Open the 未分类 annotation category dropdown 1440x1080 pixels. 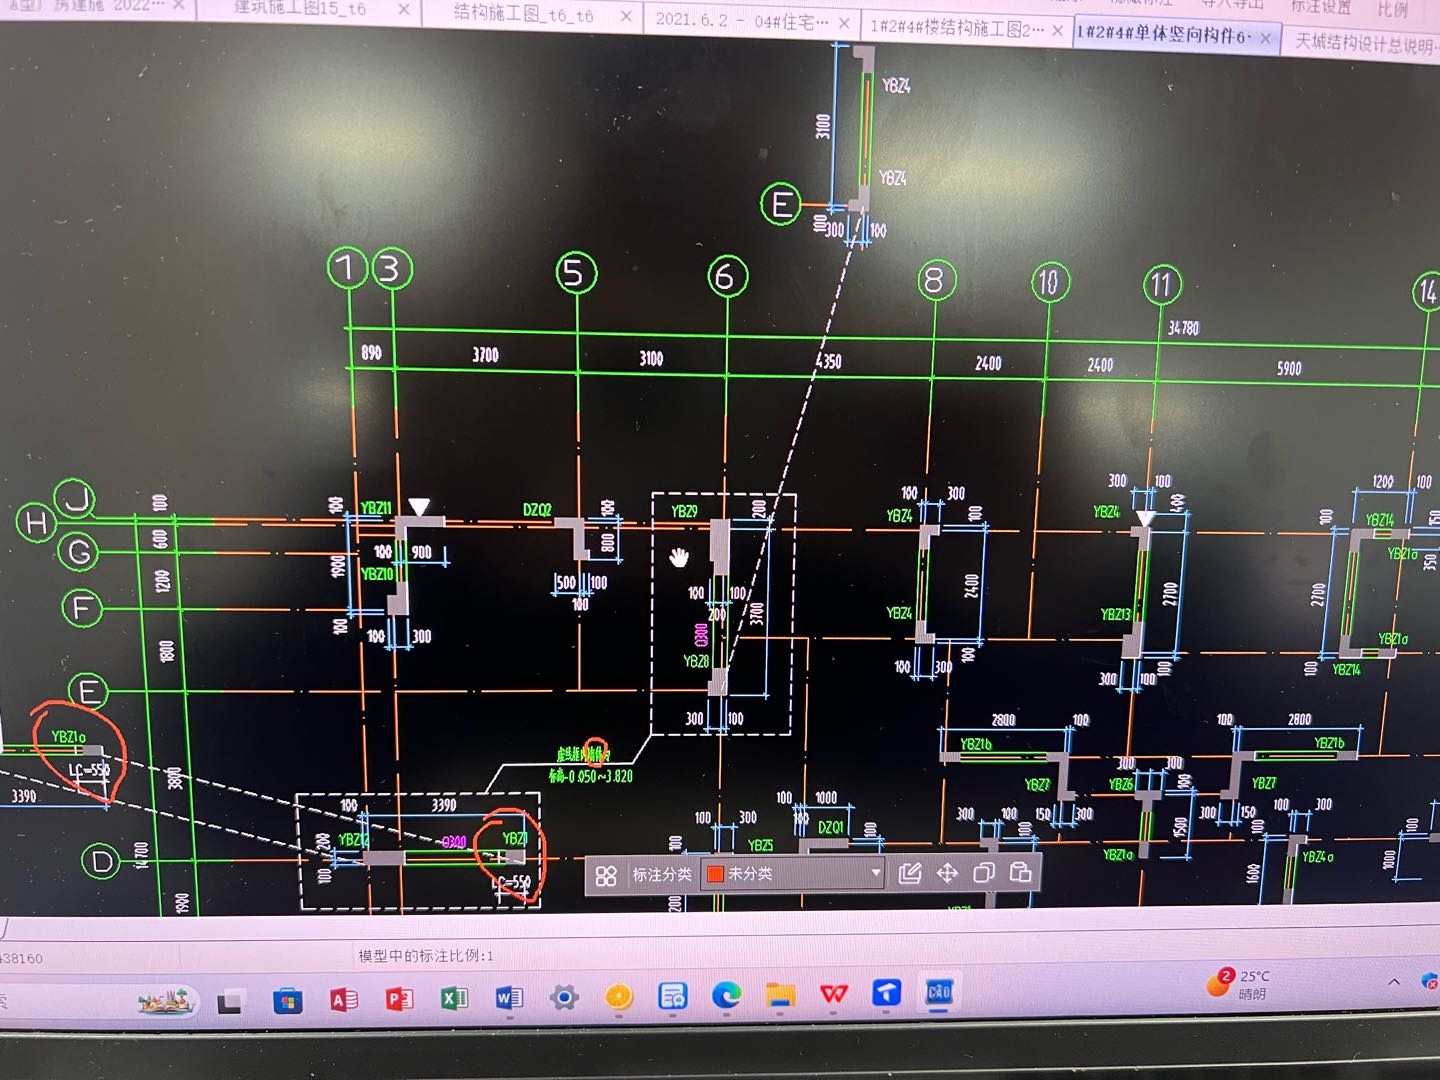pyautogui.click(x=876, y=873)
